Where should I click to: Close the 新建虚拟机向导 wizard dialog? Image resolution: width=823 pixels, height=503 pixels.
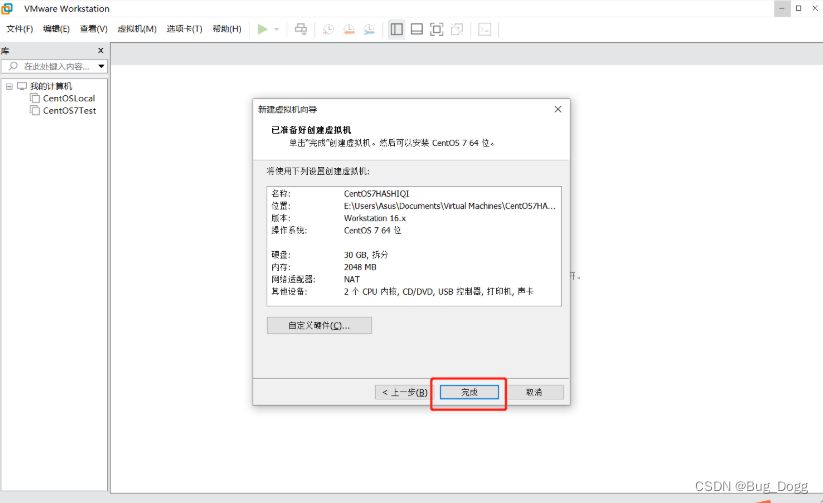coord(558,109)
